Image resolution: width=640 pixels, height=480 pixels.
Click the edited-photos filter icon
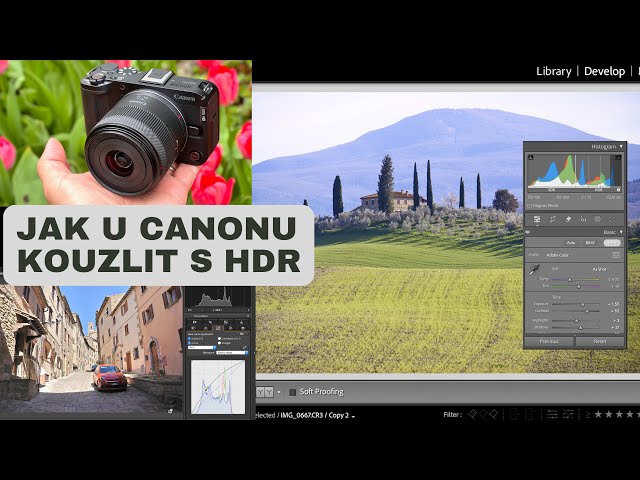tap(552, 415)
